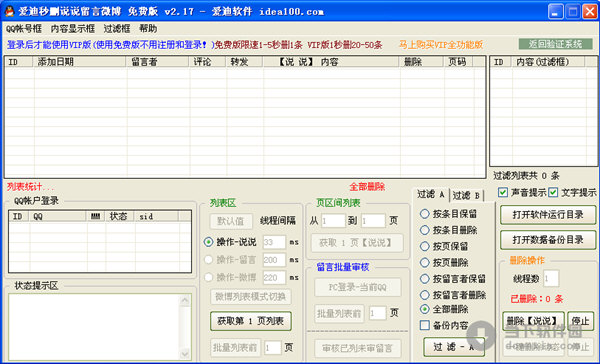This screenshot has width=600, height=364.
Task: Click the 页码 column header
Action: click(459, 62)
